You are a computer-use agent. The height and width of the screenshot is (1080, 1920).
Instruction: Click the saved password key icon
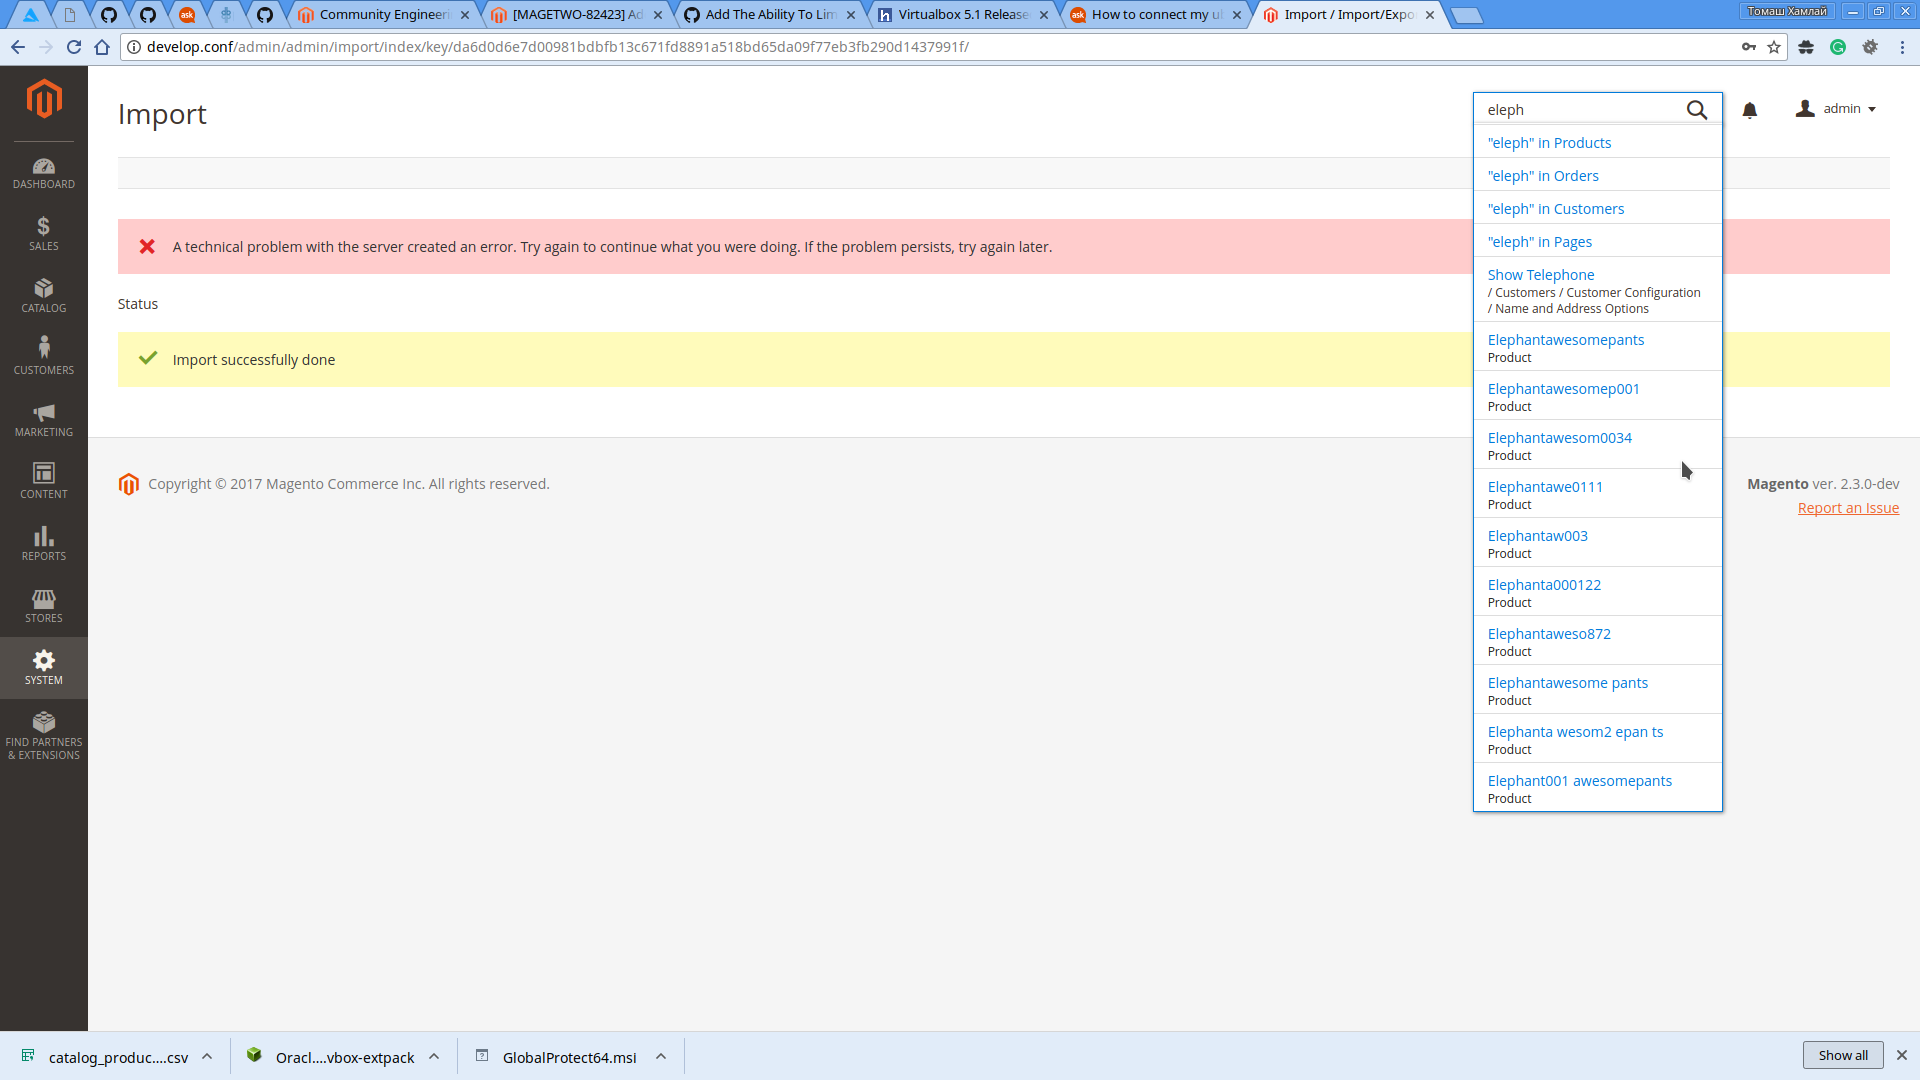tap(1749, 47)
